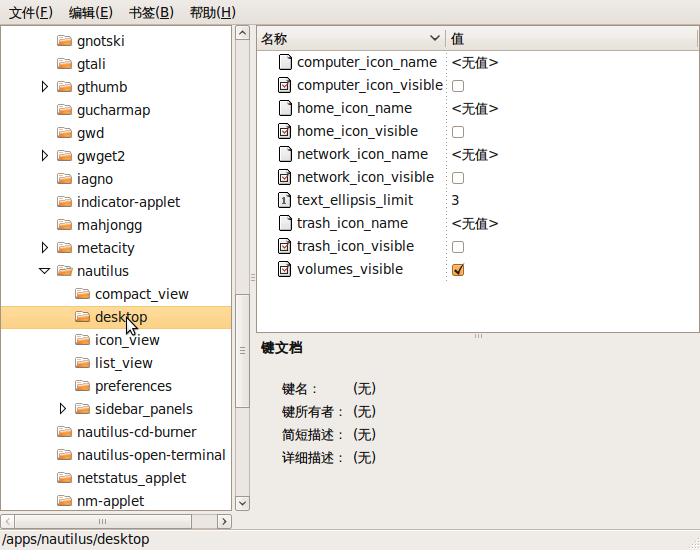The image size is (700, 550).
Task: Select the trash_icon_name key row
Action: pyautogui.click(x=478, y=223)
